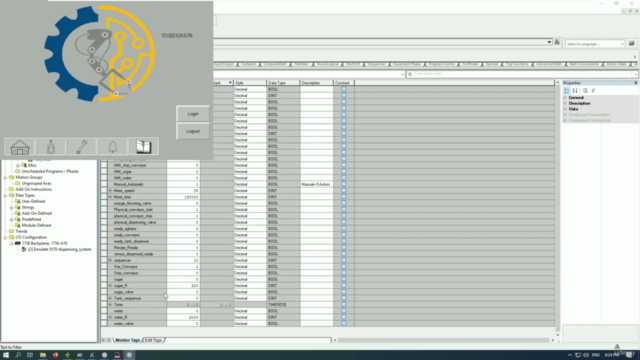Select the Add-On Instructions tree folder
Image resolution: width=640 pixels, height=360 pixels.
point(33,189)
